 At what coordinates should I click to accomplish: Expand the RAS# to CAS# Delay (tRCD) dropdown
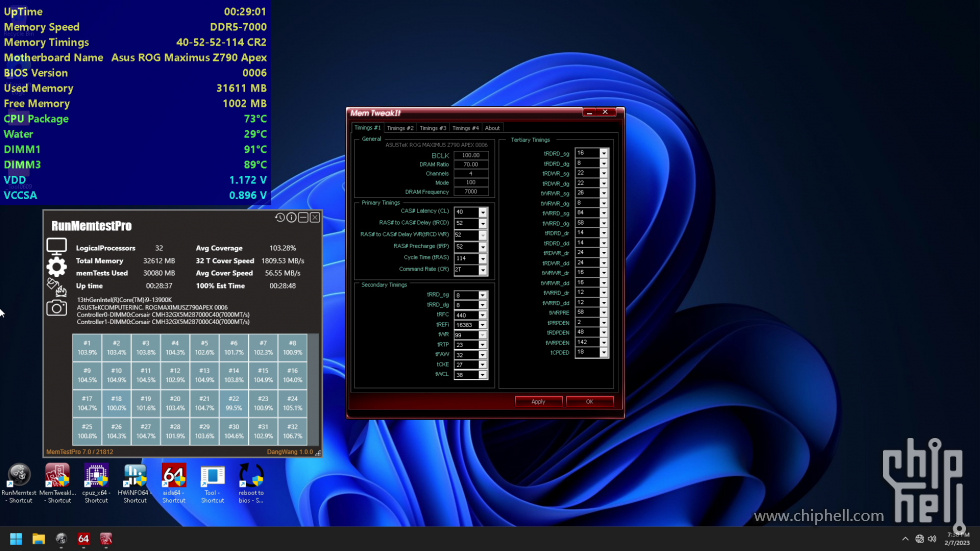tap(482, 224)
